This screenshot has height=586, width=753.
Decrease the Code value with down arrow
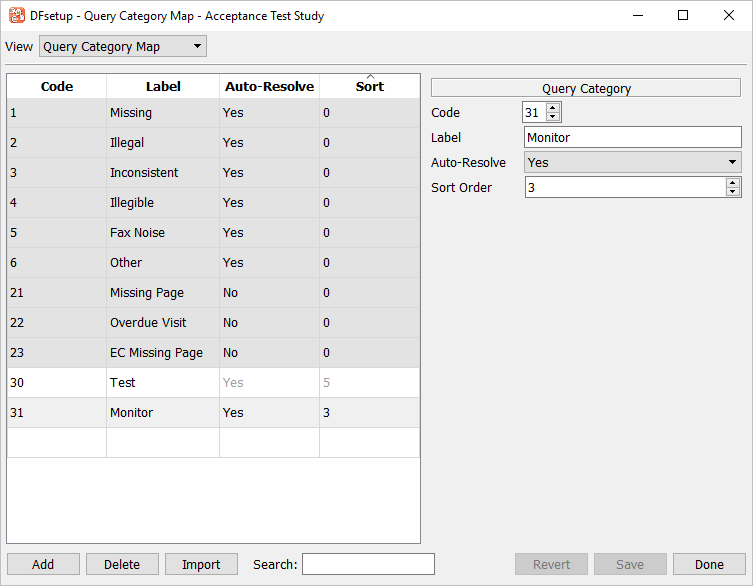553,118
